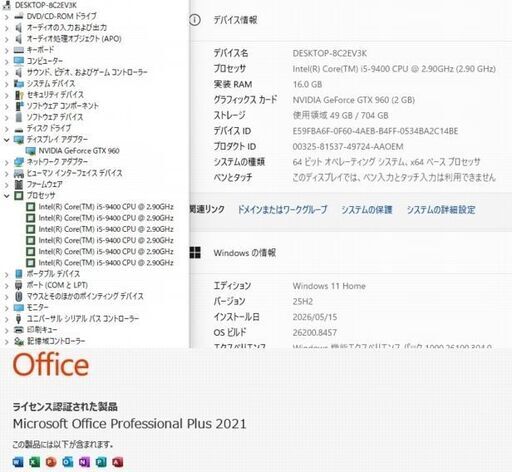Click the NVIDIA GeForce GTX 960 device icon
The image size is (512, 472).
pos(31,151)
